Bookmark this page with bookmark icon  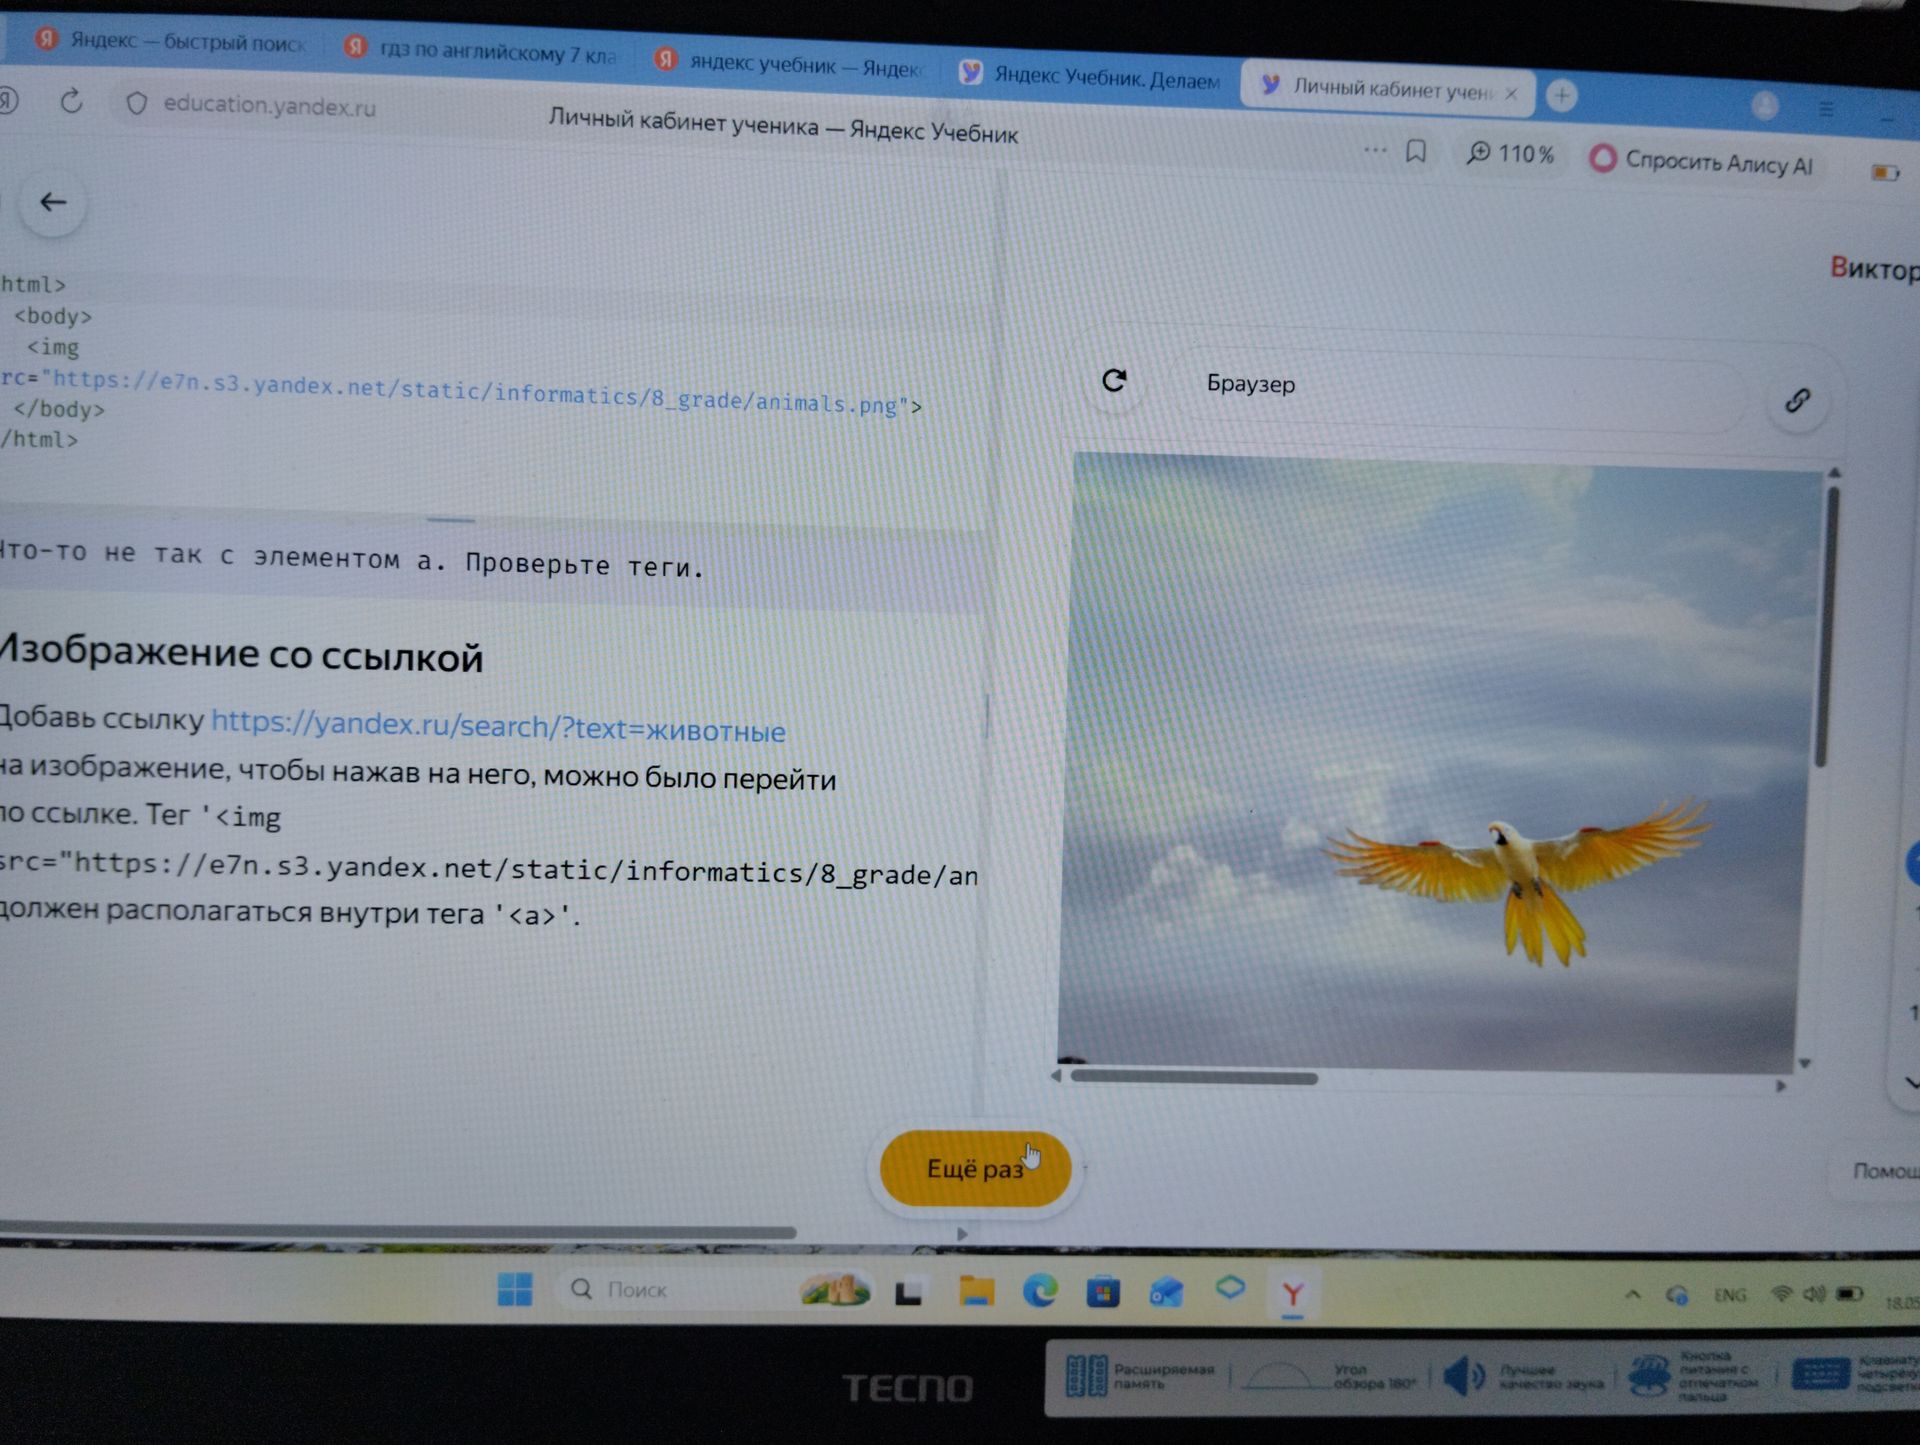[x=1416, y=151]
